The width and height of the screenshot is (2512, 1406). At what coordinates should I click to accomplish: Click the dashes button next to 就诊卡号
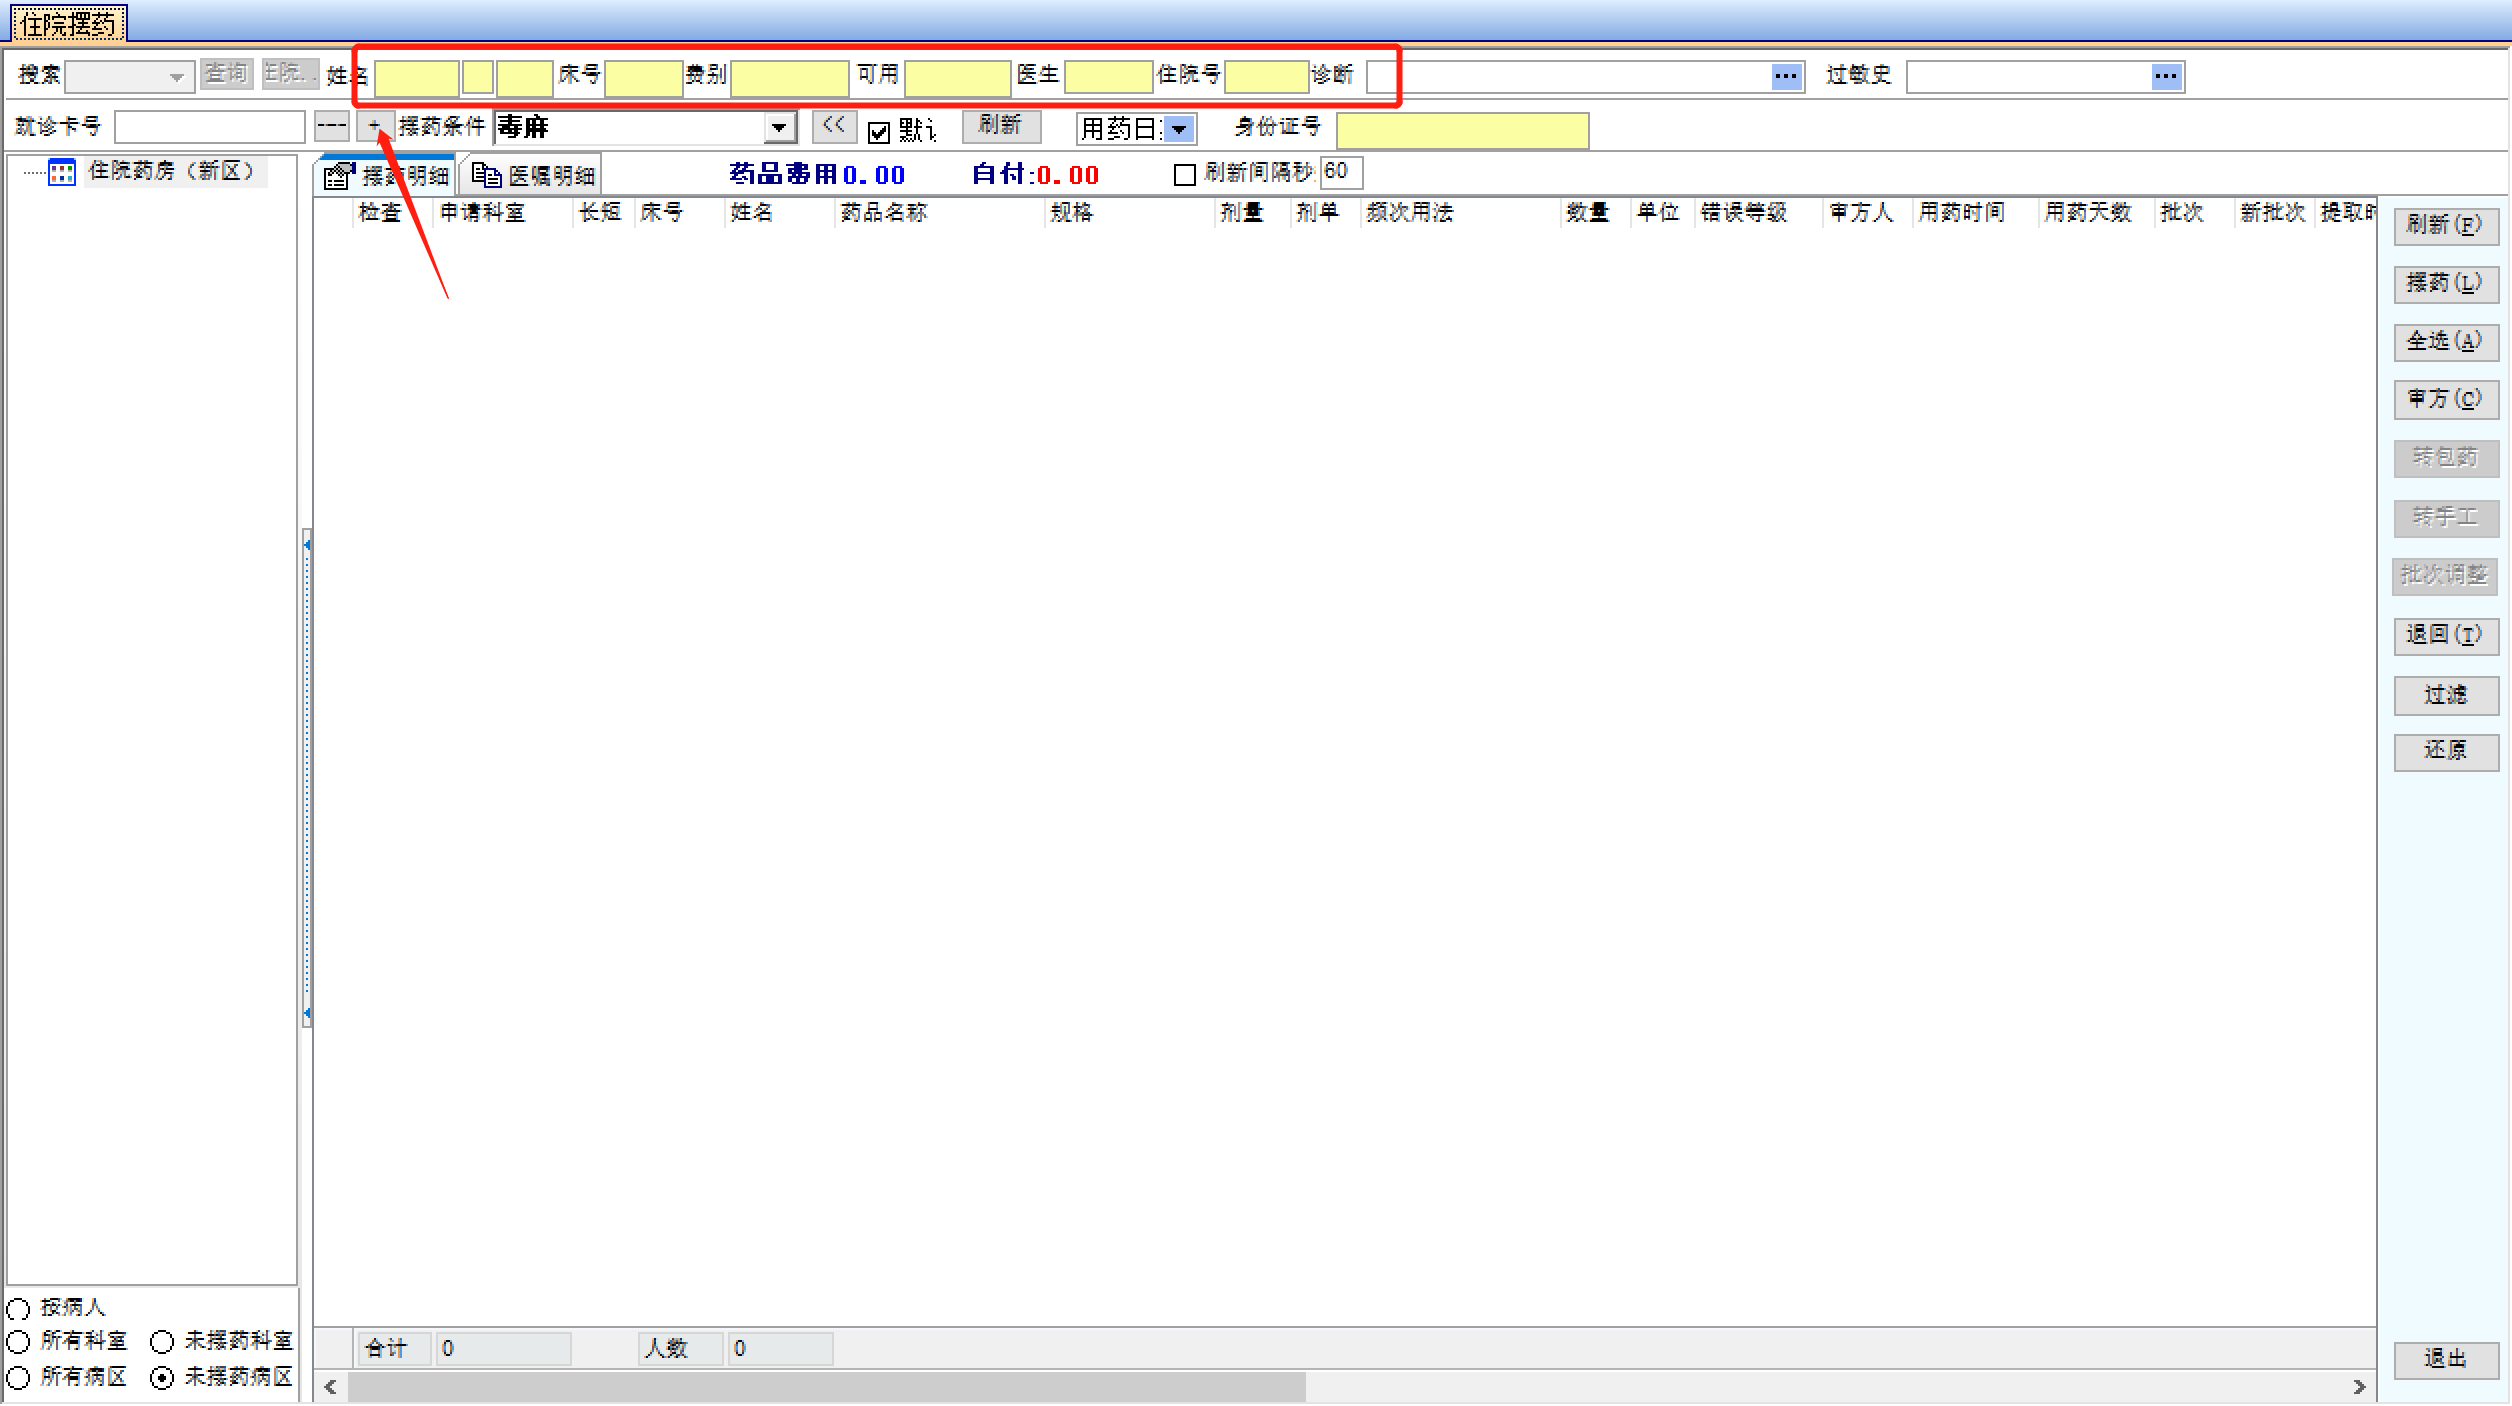tap(331, 126)
